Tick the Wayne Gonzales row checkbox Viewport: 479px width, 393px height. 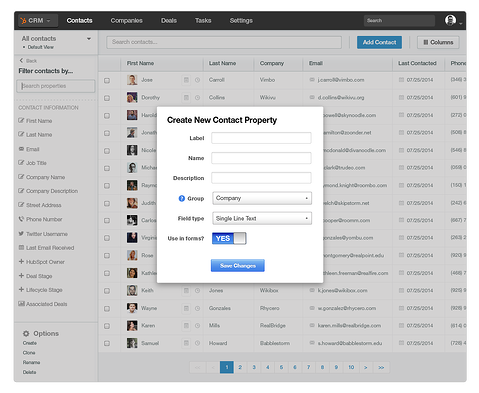pyautogui.click(x=107, y=309)
